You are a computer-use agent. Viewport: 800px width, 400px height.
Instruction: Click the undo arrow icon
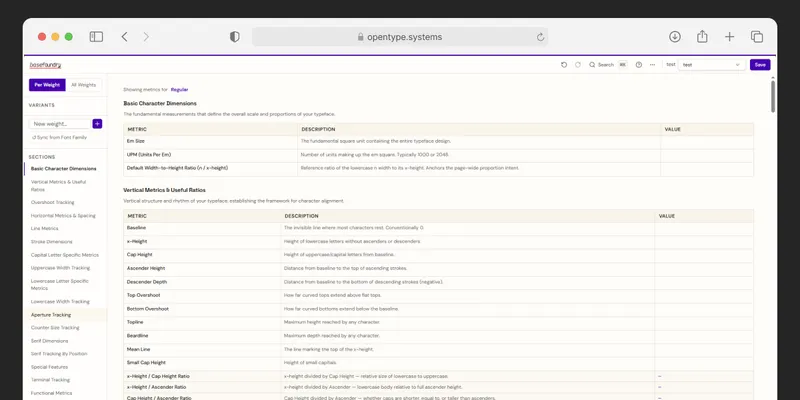pyautogui.click(x=564, y=65)
